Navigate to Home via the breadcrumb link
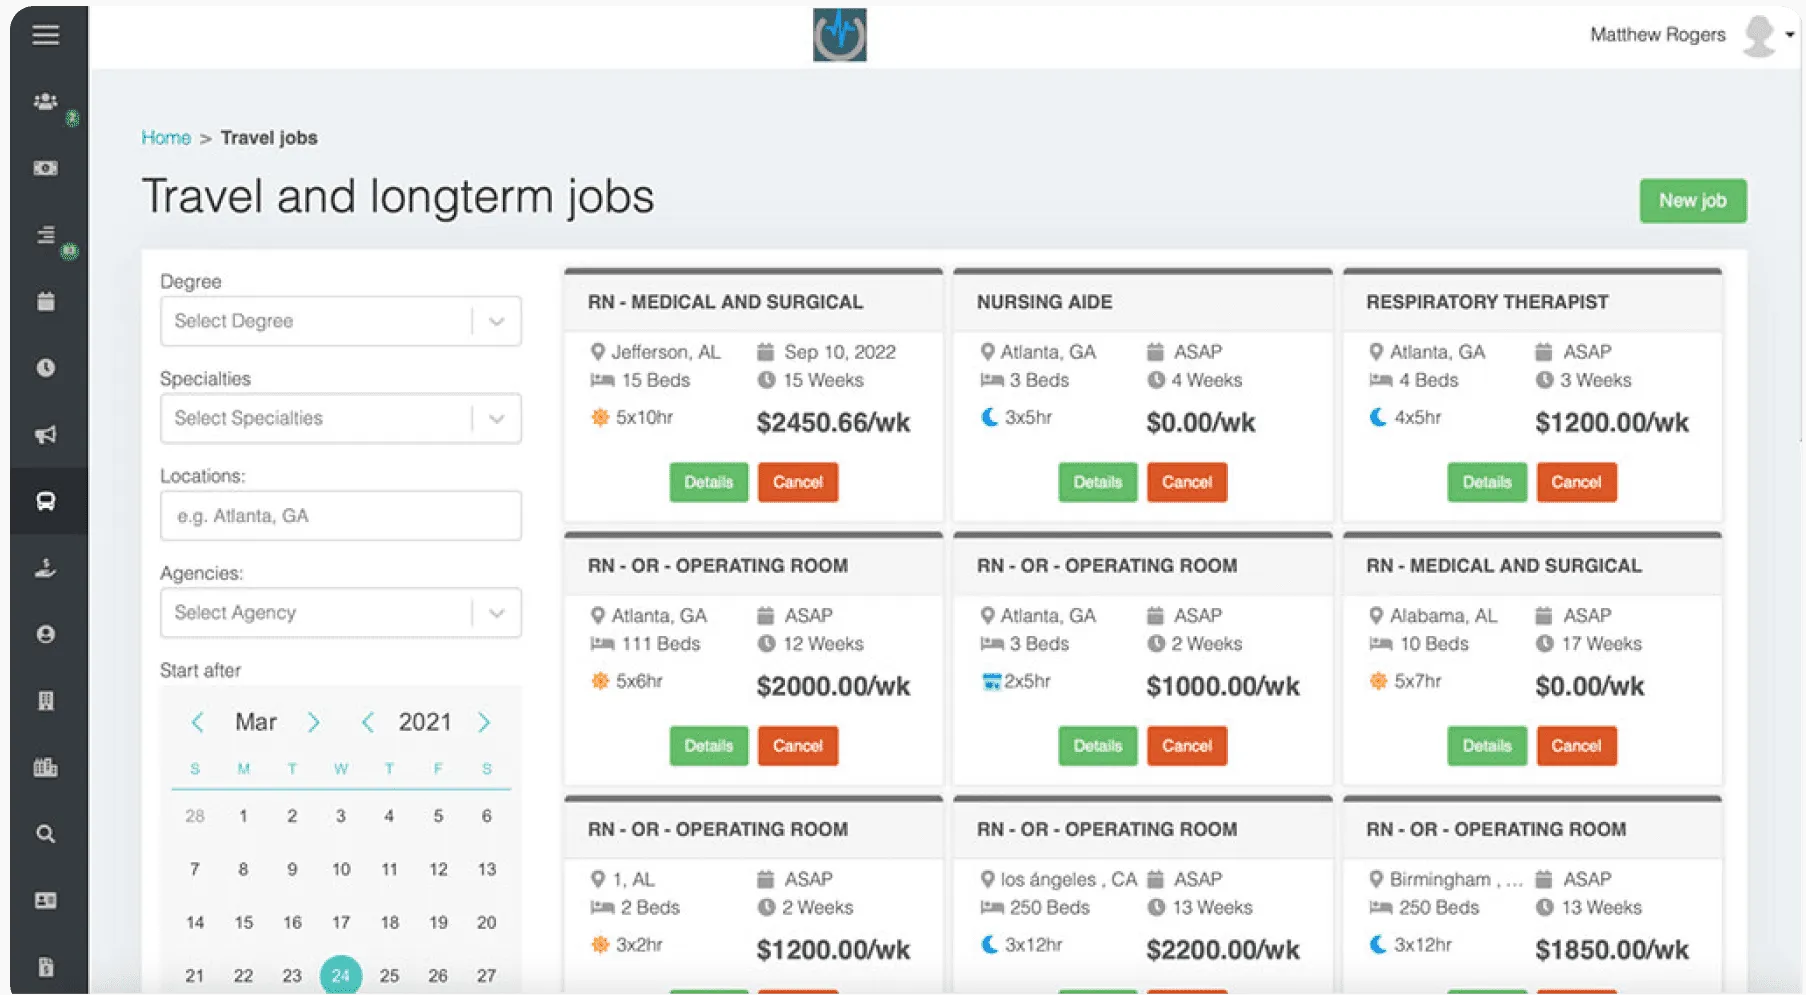This screenshot has height=995, width=1806. click(x=166, y=137)
